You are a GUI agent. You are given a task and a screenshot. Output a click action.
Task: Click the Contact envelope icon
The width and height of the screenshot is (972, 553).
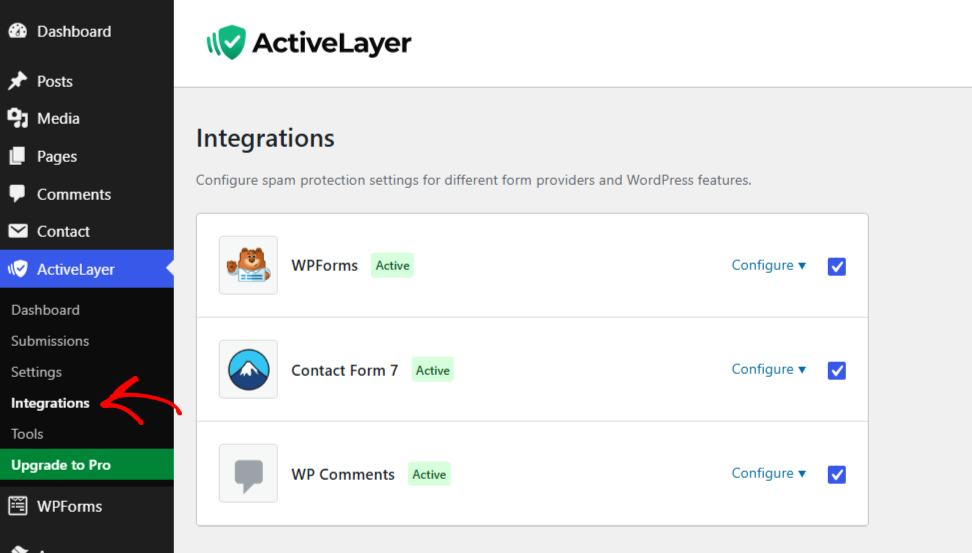pyautogui.click(x=18, y=231)
